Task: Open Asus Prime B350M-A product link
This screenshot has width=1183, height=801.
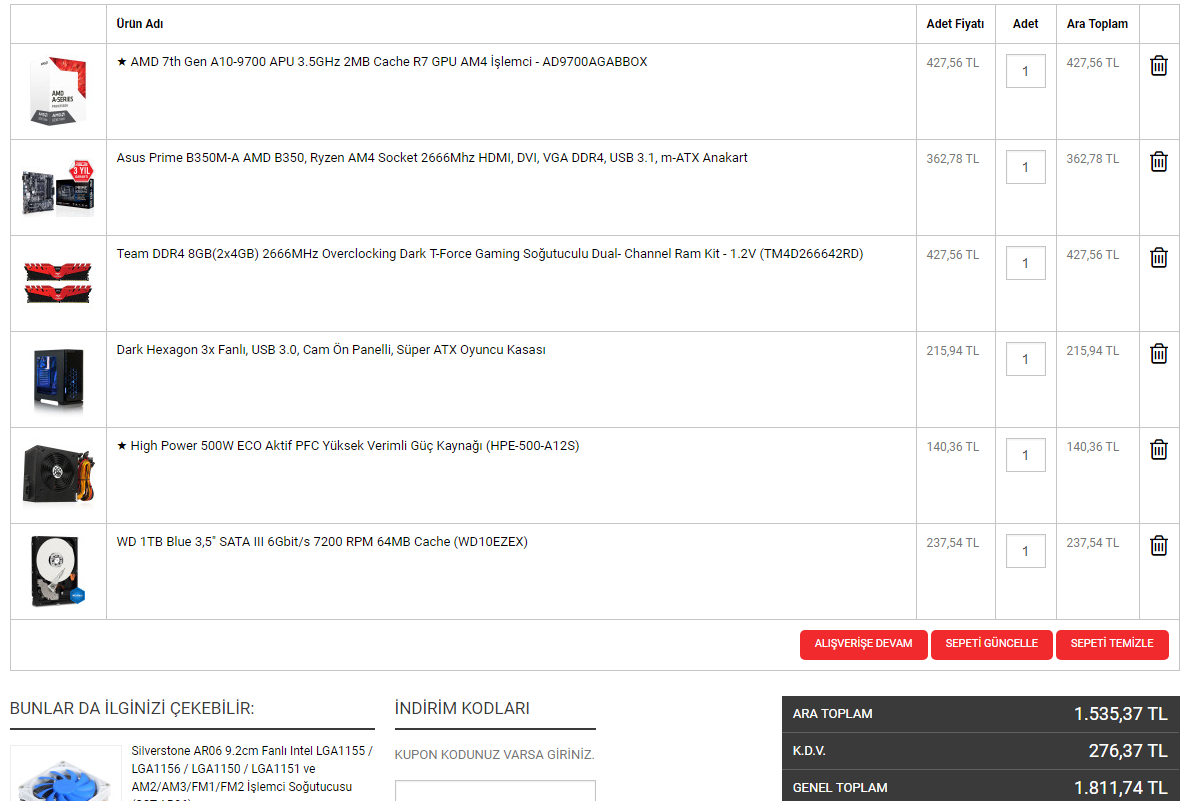Action: point(432,158)
